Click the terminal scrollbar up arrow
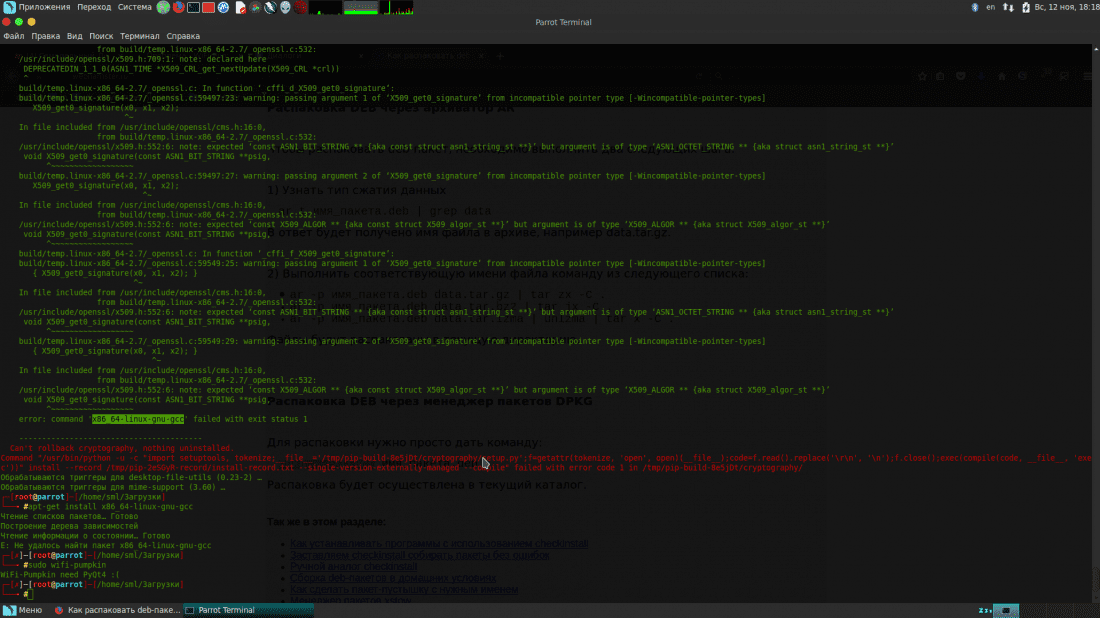The width and height of the screenshot is (1100, 618). tap(1096, 49)
